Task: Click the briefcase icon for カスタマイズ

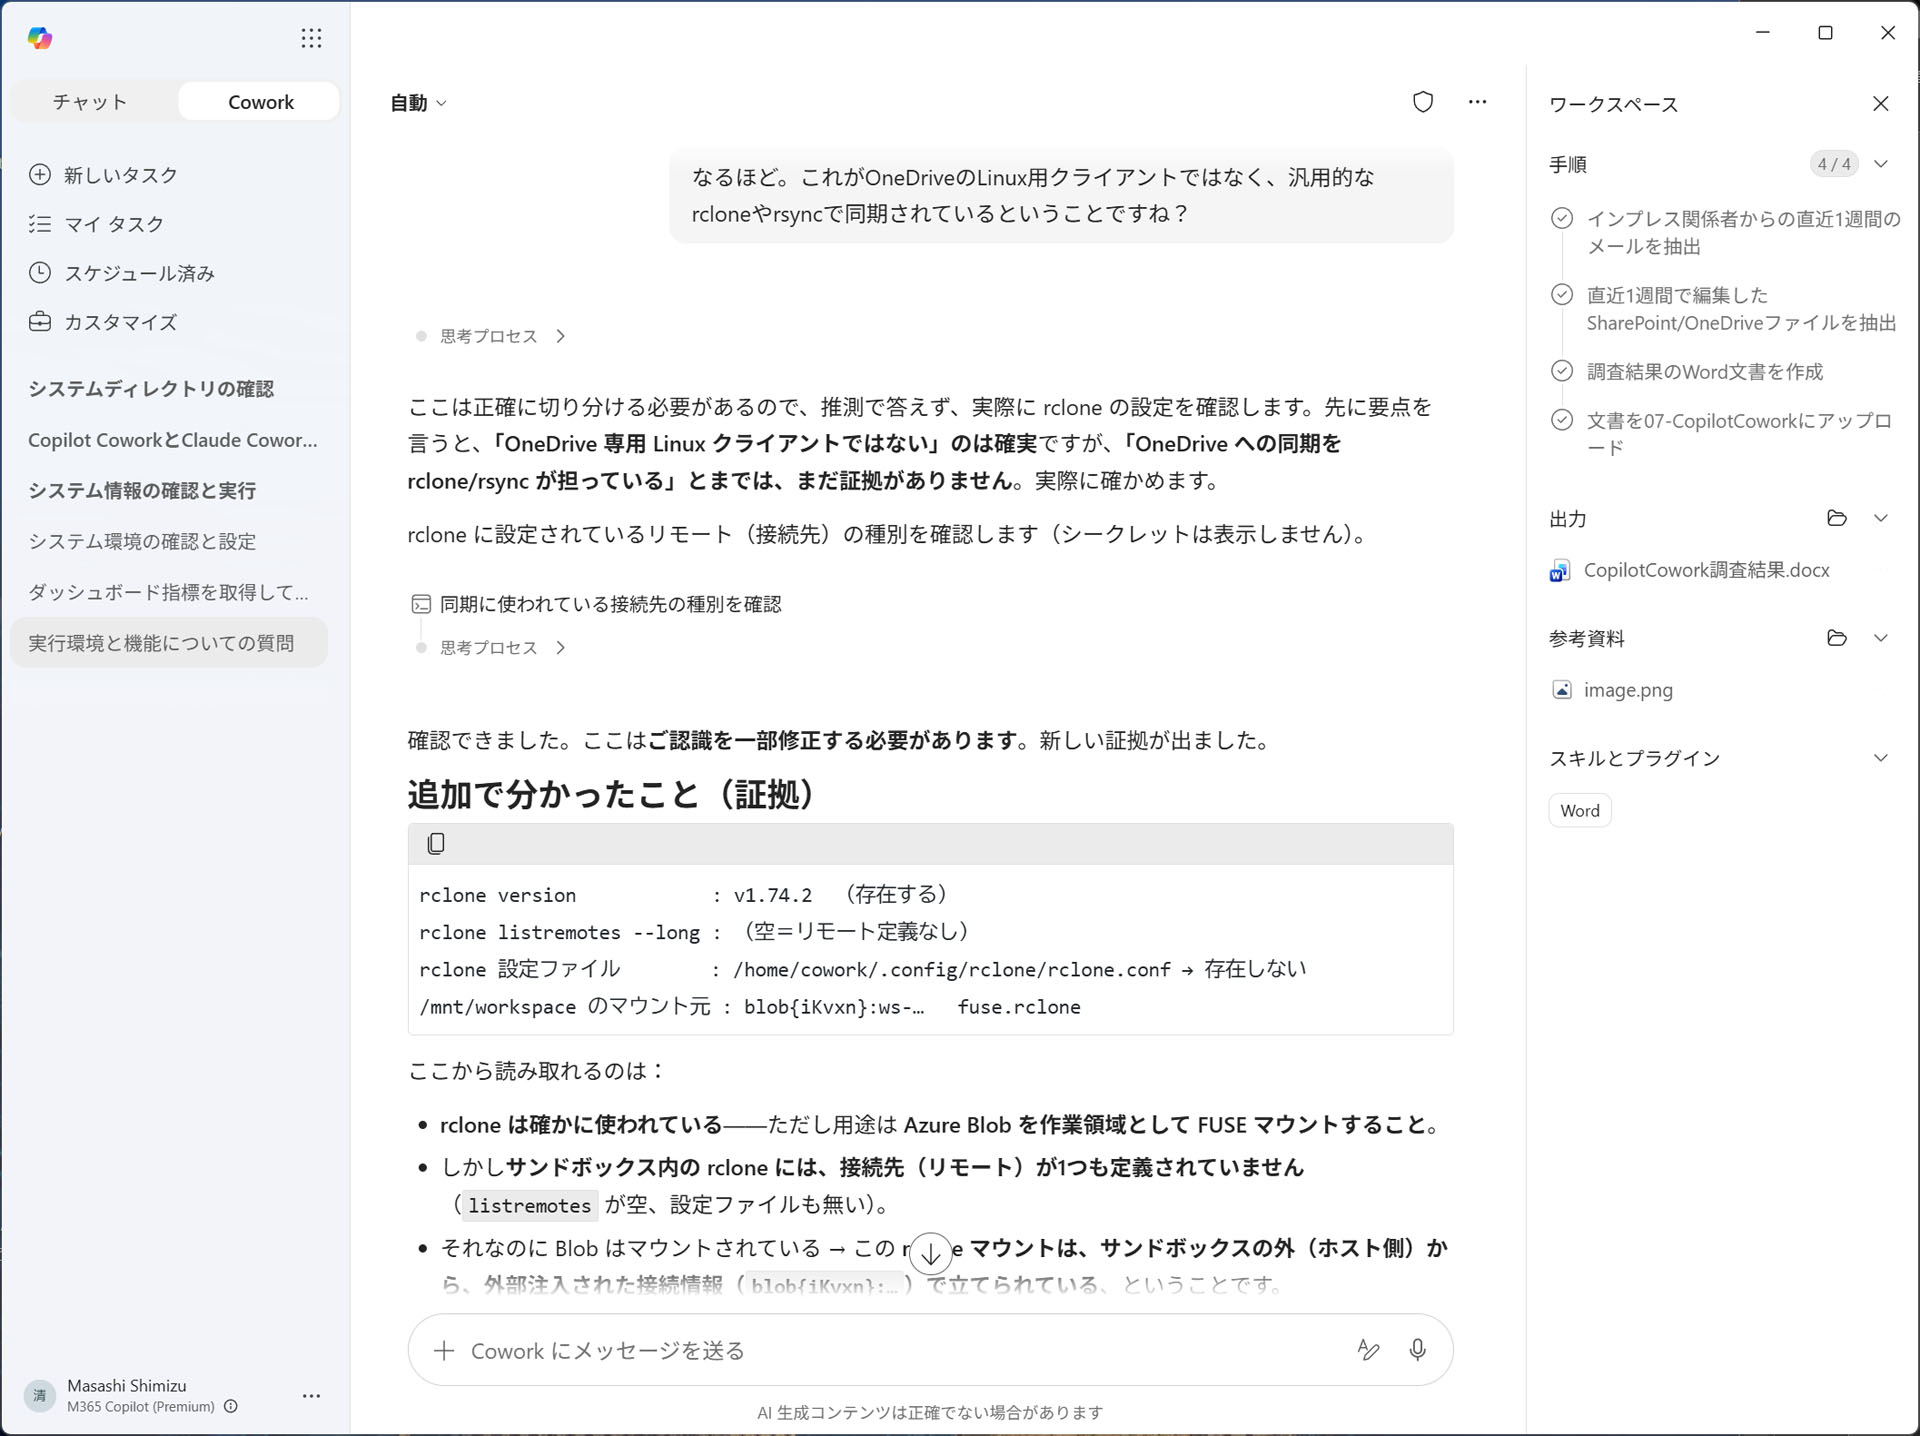Action: click(x=40, y=322)
